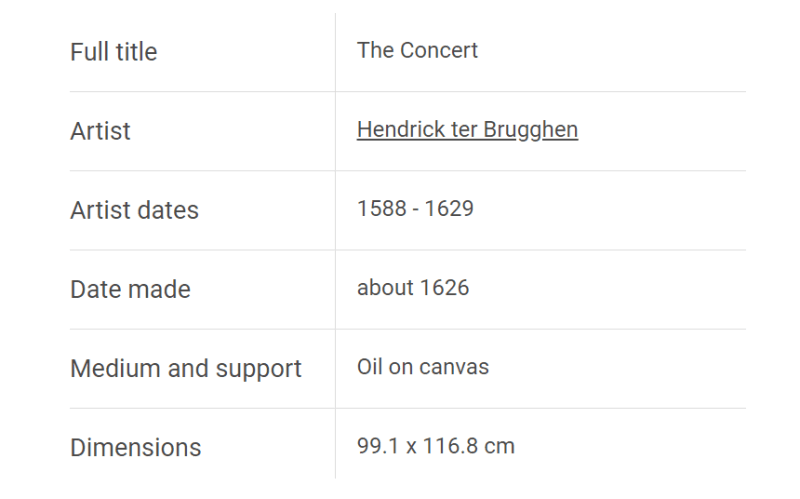Click the word "support" in the medium label
Image resolution: width=800 pixels, height=499 pixels.
258,369
